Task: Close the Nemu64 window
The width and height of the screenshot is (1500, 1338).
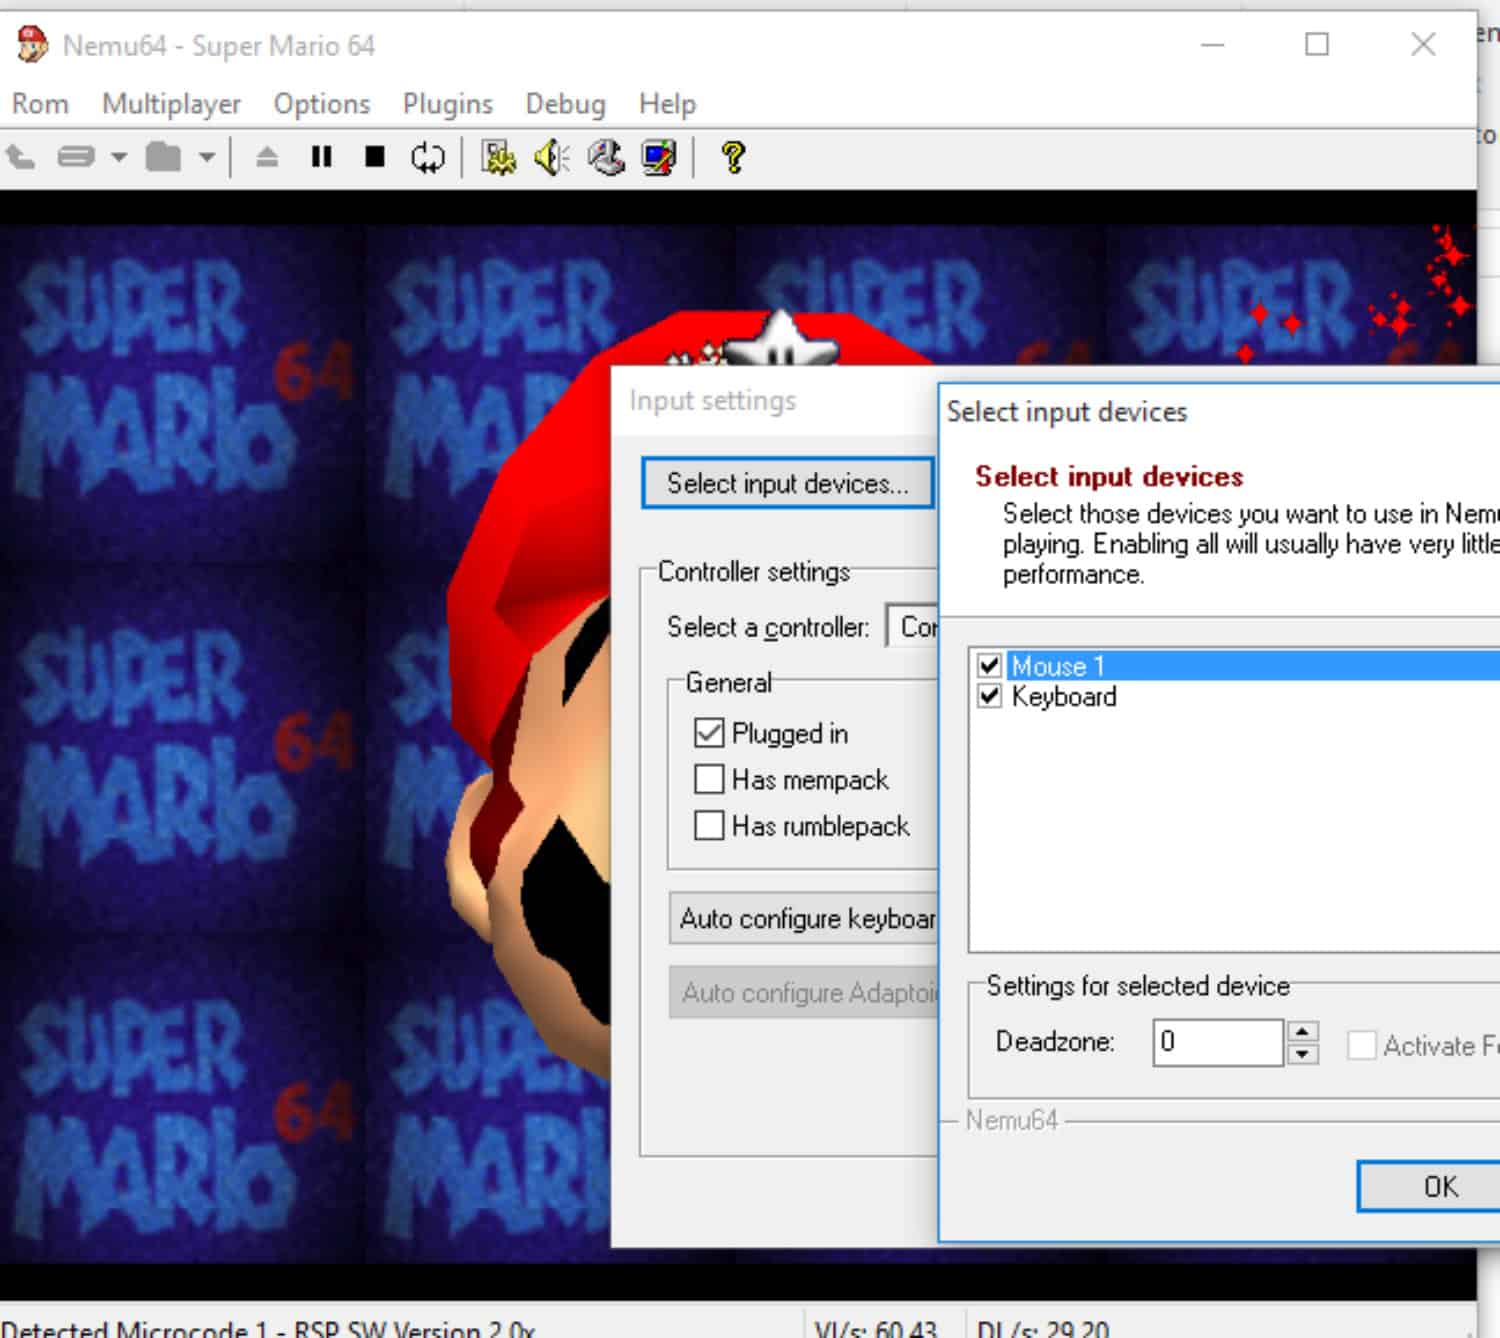Action: pos(1423,45)
